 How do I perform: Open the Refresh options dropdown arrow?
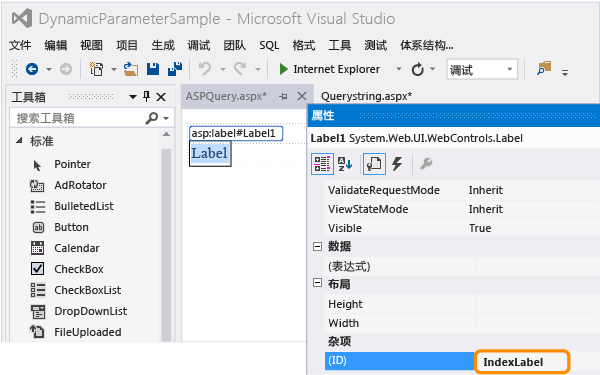(x=433, y=69)
